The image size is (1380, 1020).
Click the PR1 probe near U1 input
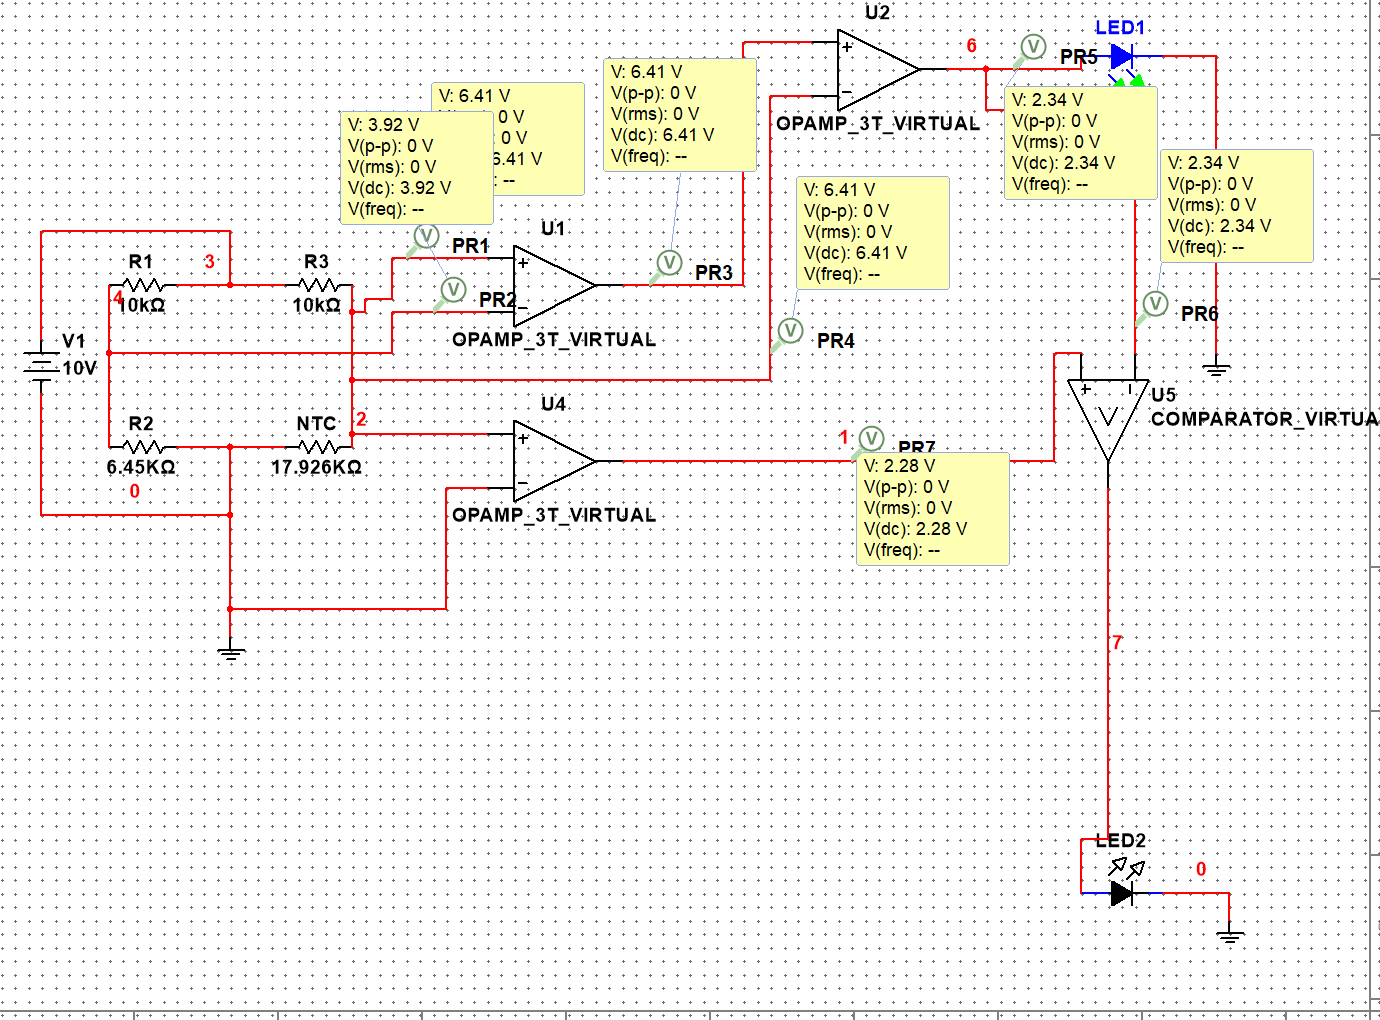[426, 236]
